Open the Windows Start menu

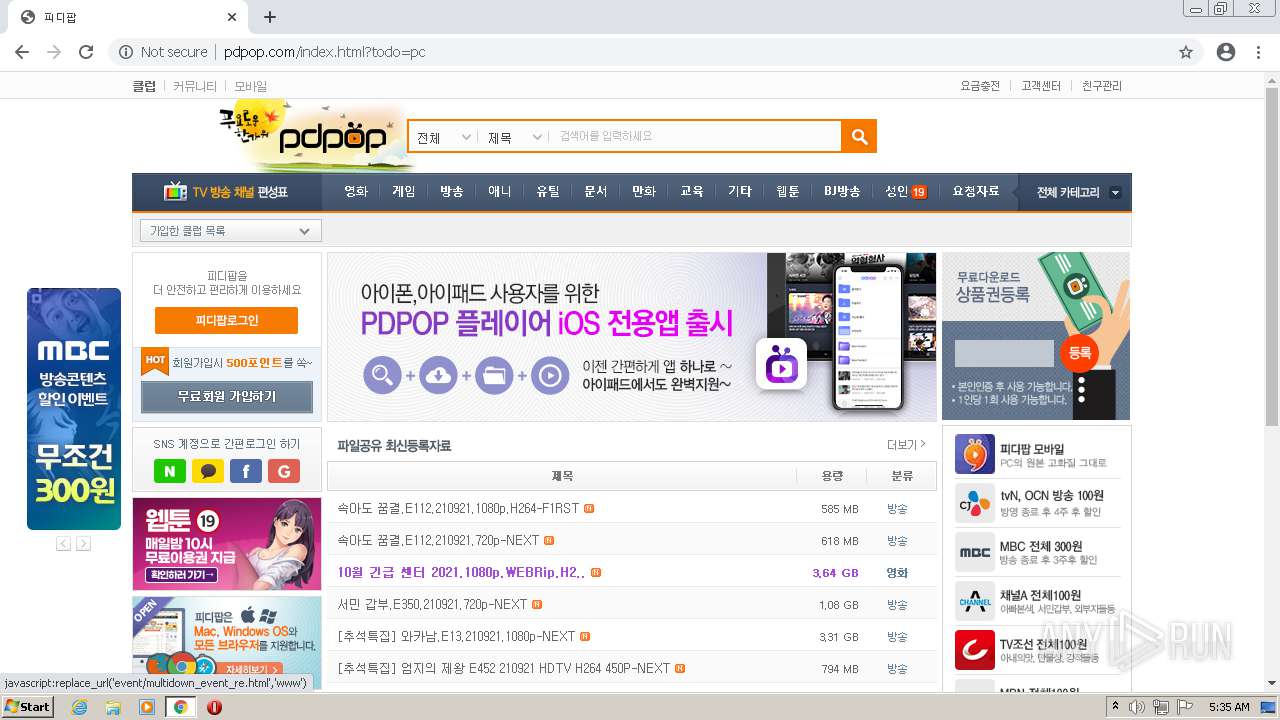point(28,707)
